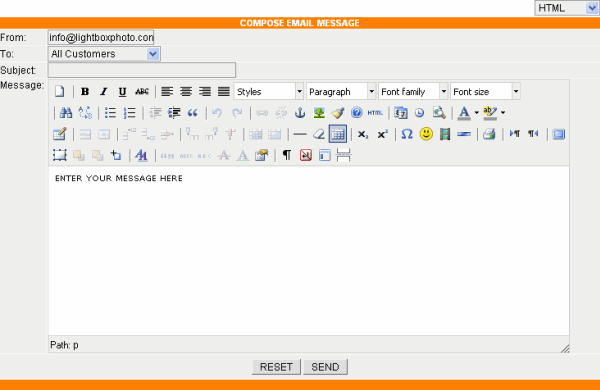The width and height of the screenshot is (600, 390).
Task: Open the highlight color picker arrow
Action: [503, 113]
